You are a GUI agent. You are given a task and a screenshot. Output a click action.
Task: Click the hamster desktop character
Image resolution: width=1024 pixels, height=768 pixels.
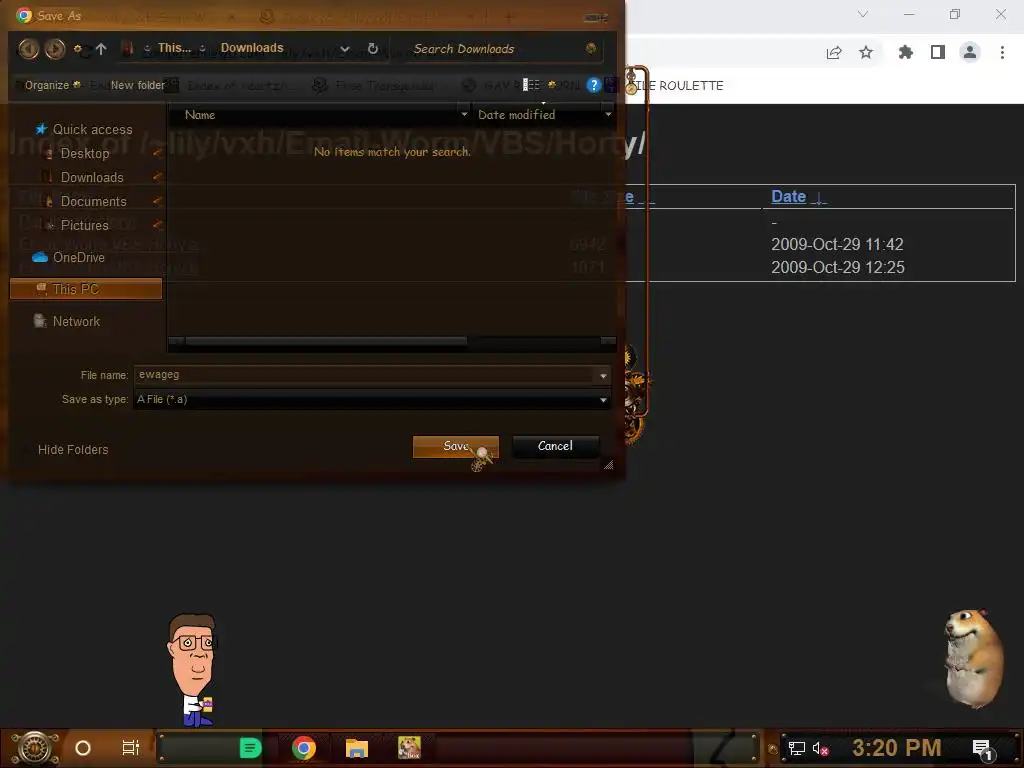click(973, 658)
